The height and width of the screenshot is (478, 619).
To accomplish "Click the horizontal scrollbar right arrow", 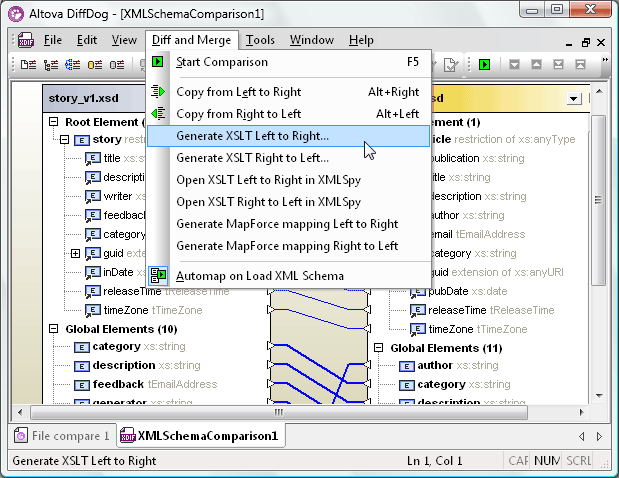I will [x=581, y=413].
